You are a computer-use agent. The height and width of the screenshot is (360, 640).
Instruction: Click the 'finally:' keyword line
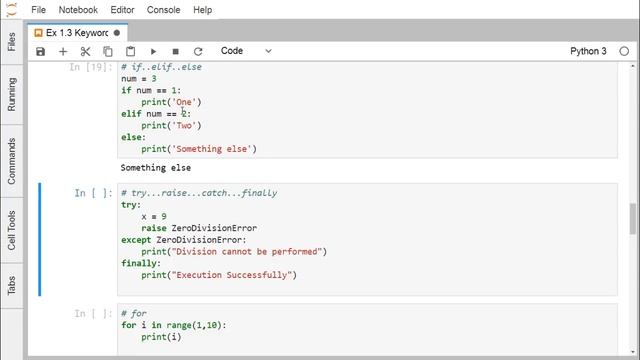click(141, 263)
